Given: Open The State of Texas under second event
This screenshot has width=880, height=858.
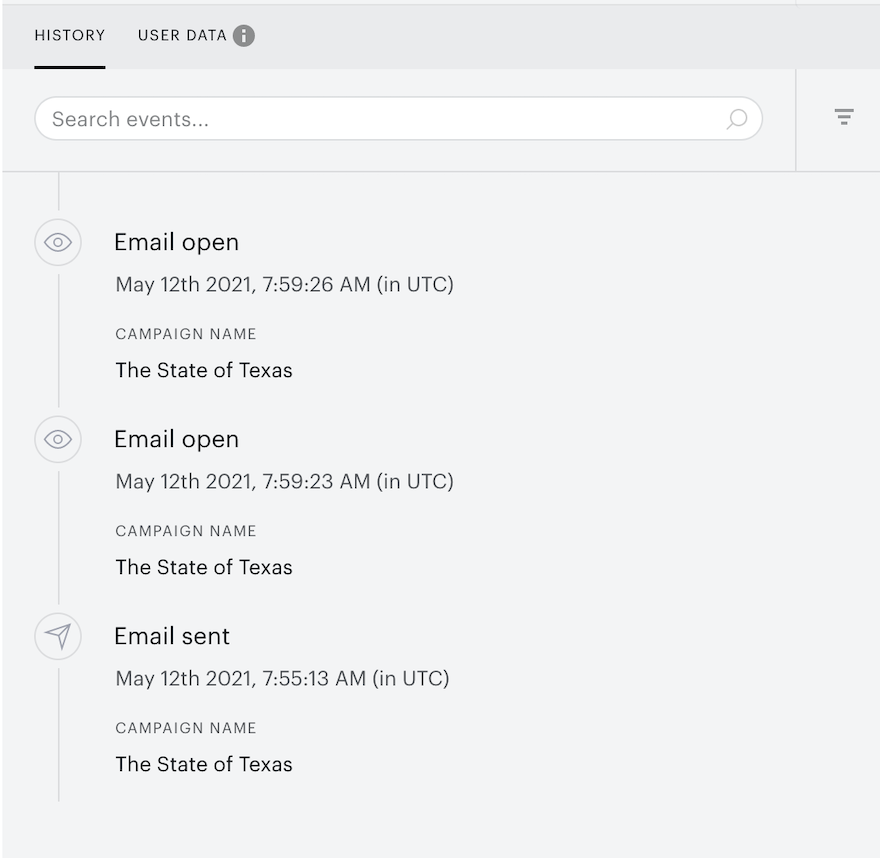Looking at the screenshot, I should [204, 567].
